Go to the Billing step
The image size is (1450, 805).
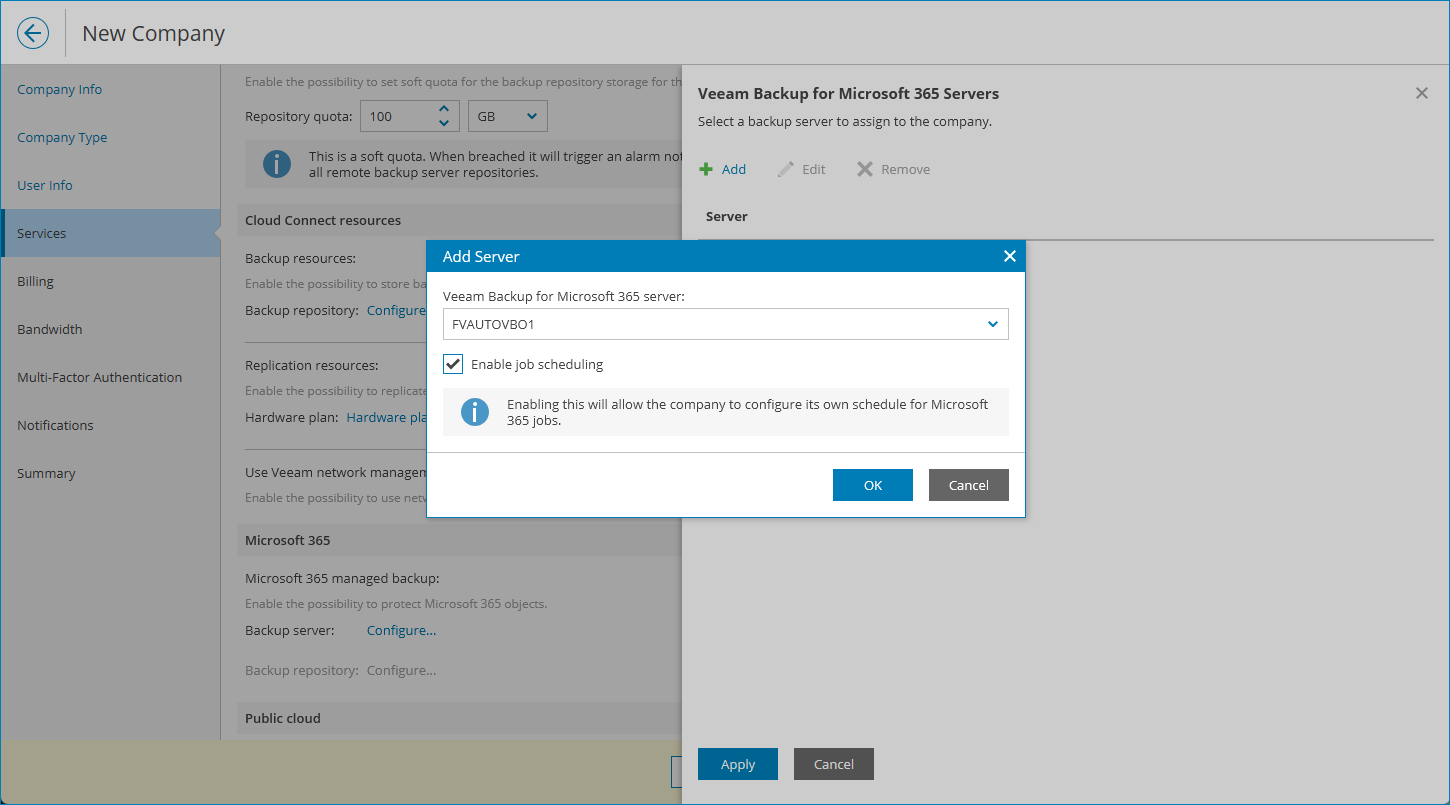tap(35, 281)
